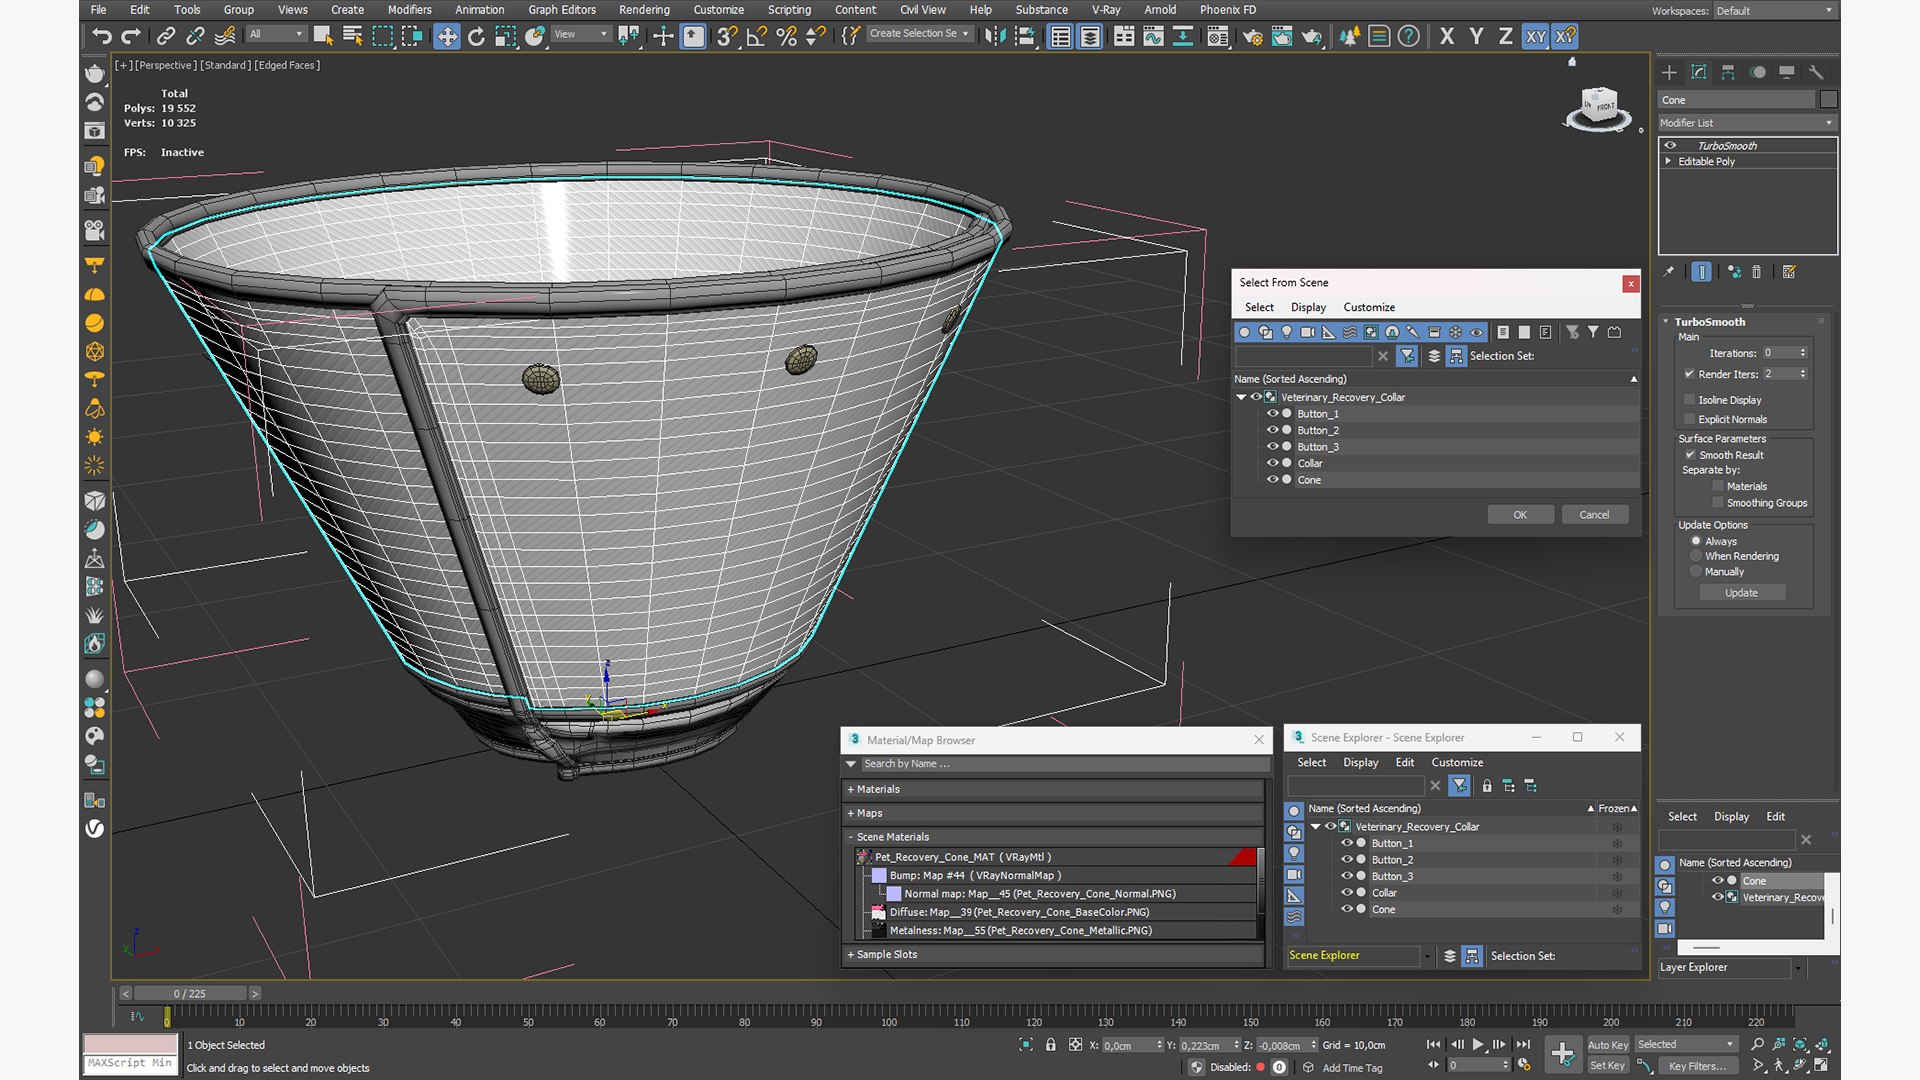1920x1080 pixels.
Task: Open the Create command panel tab
Action: pyautogui.click(x=1669, y=72)
